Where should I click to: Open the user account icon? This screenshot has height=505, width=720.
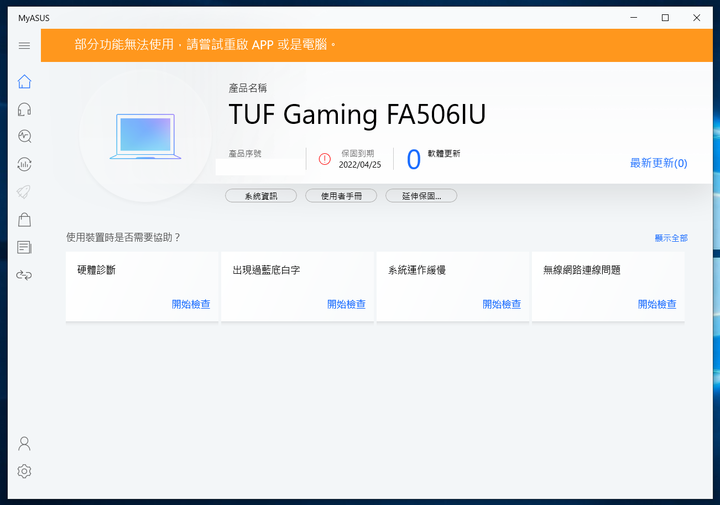[24, 443]
